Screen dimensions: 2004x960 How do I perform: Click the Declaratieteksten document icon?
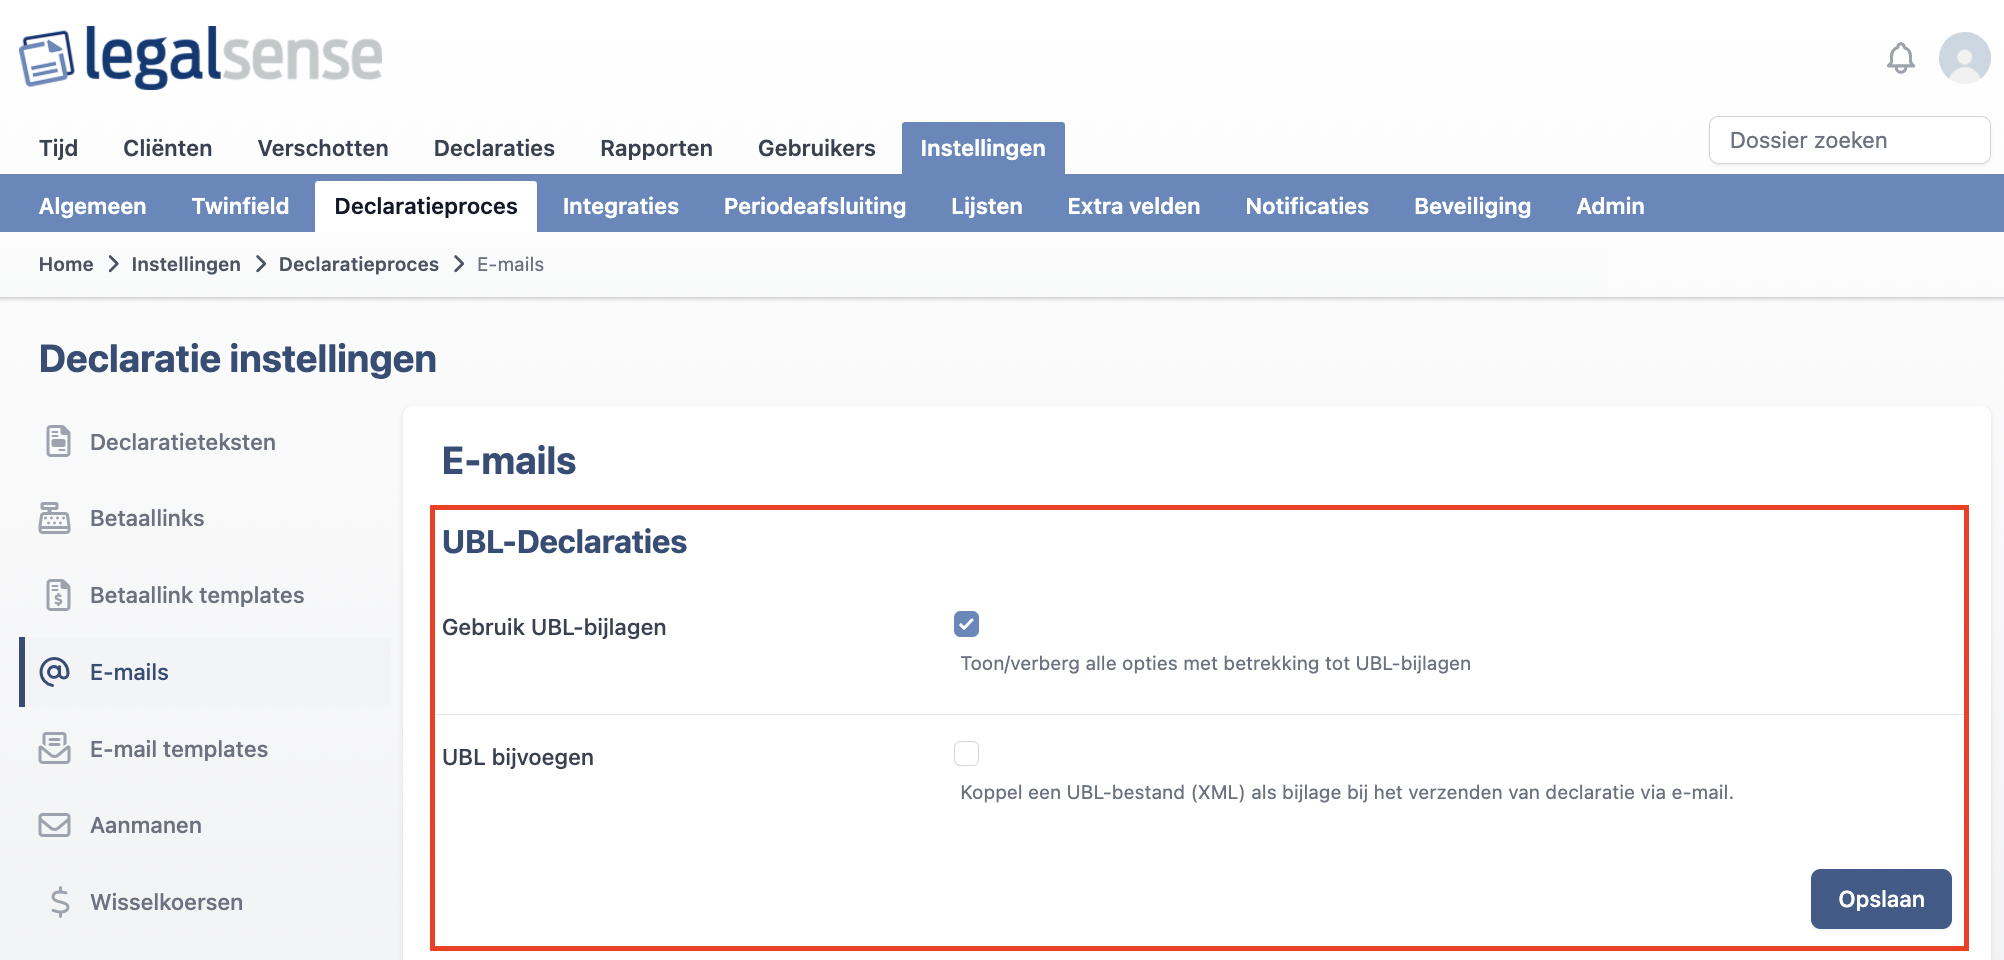click(x=59, y=441)
